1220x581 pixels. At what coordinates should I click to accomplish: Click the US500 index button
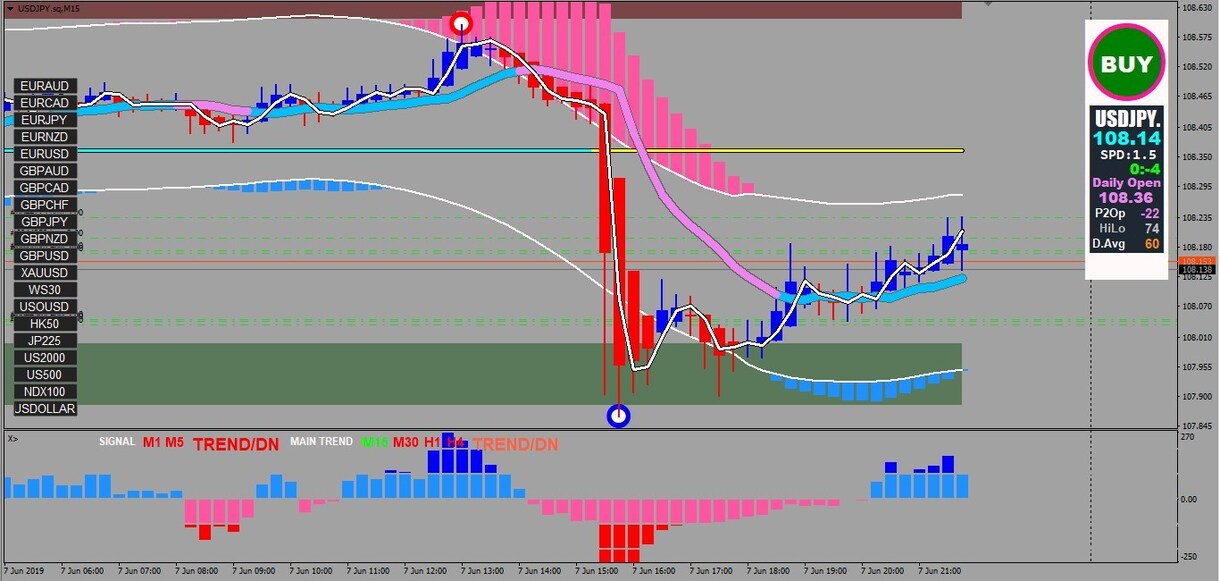click(x=45, y=375)
